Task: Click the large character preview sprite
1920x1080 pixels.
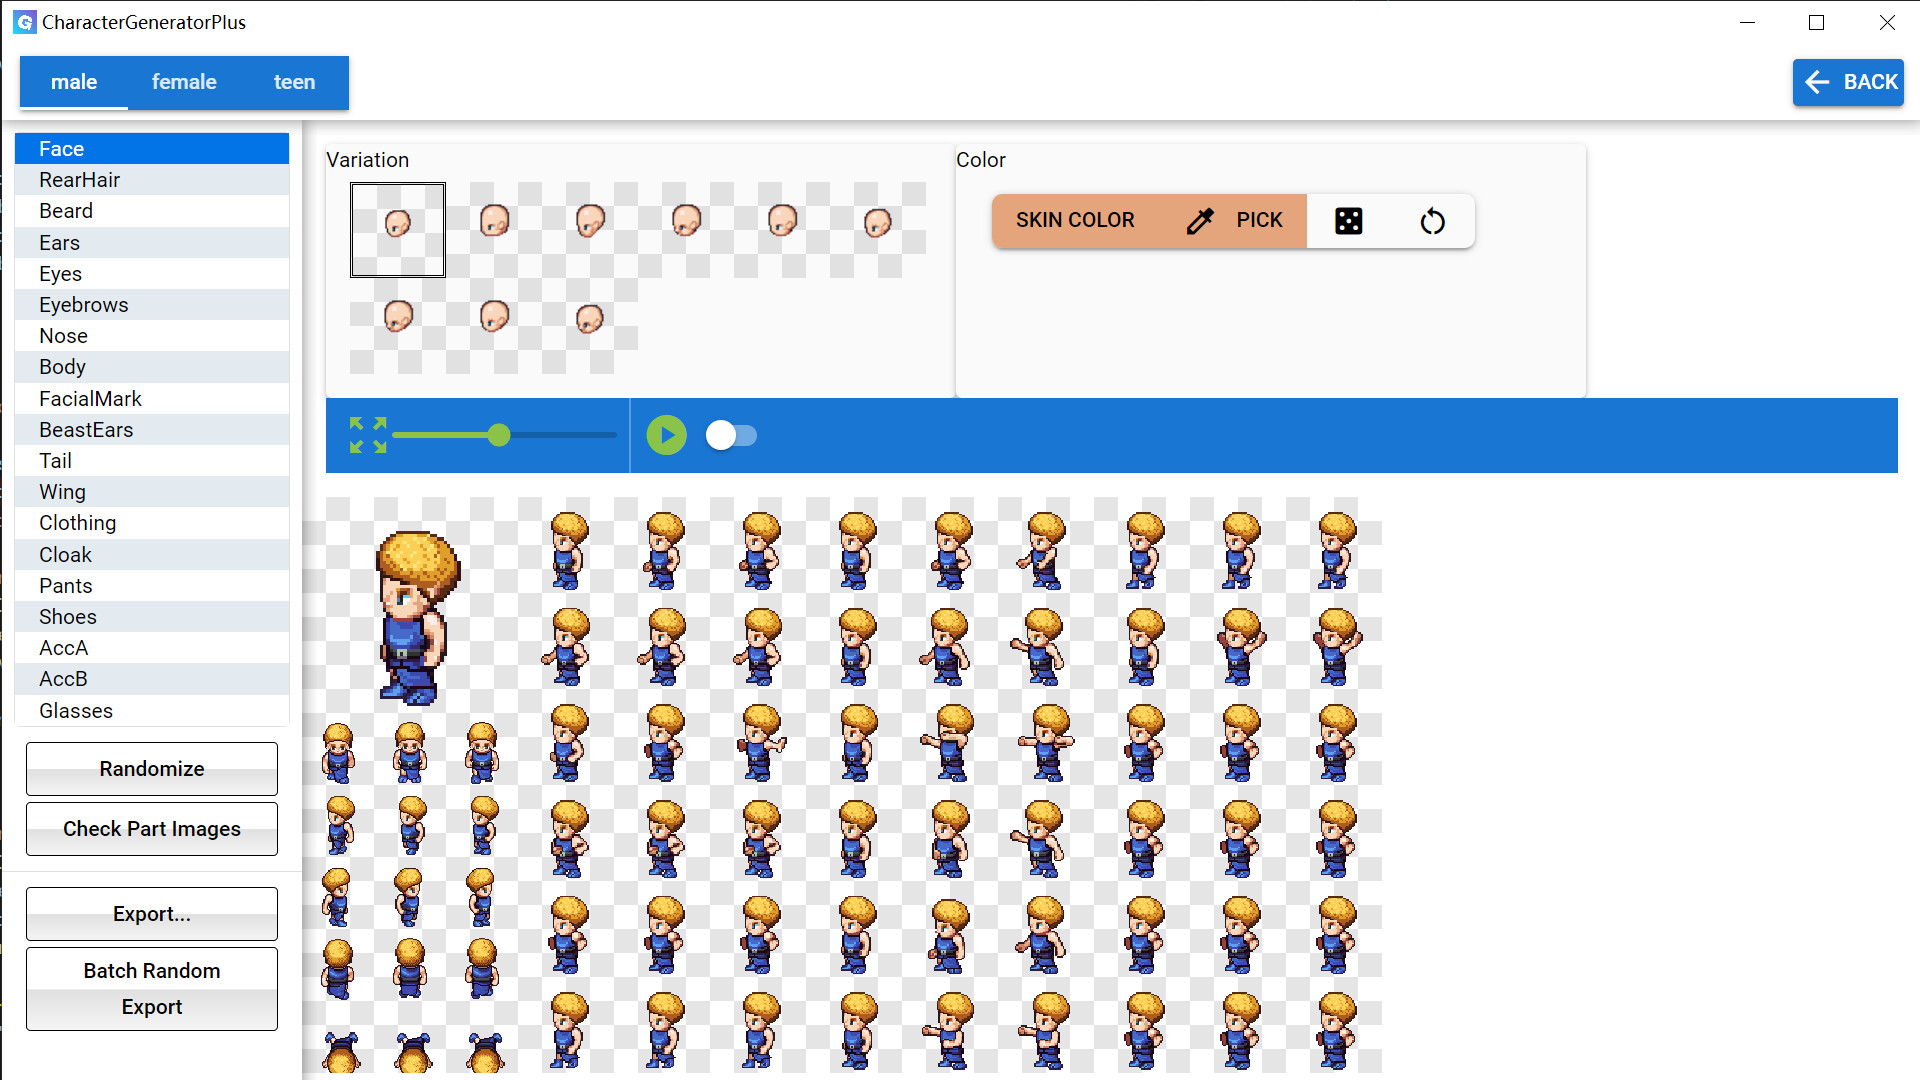Action: (x=415, y=615)
